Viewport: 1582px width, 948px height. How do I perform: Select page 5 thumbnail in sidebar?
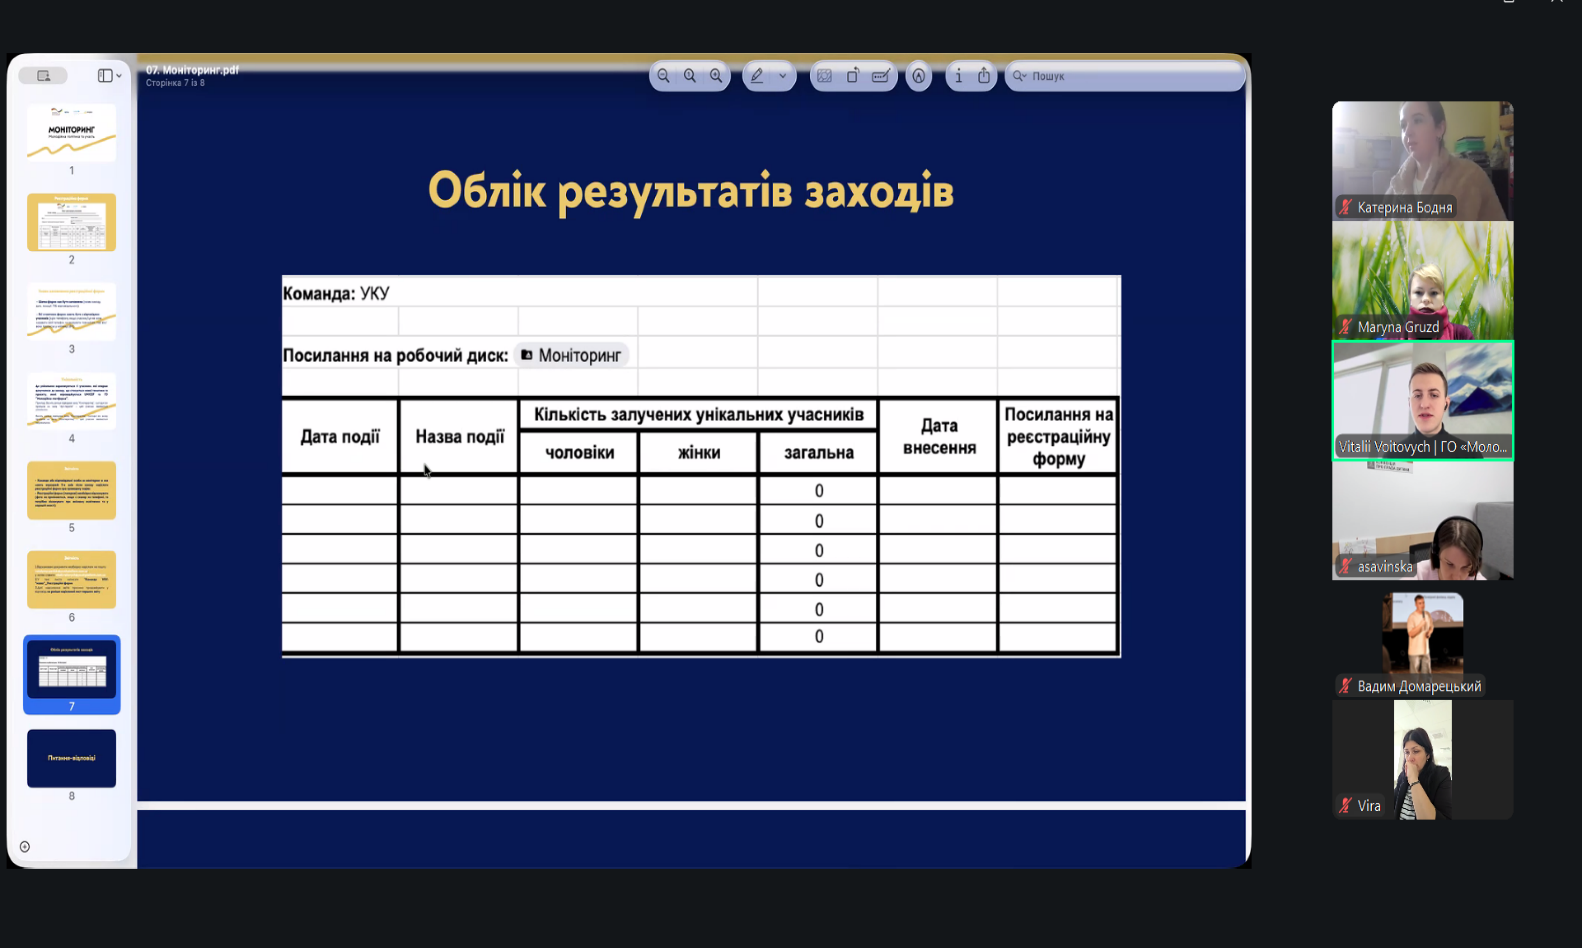coord(71,490)
